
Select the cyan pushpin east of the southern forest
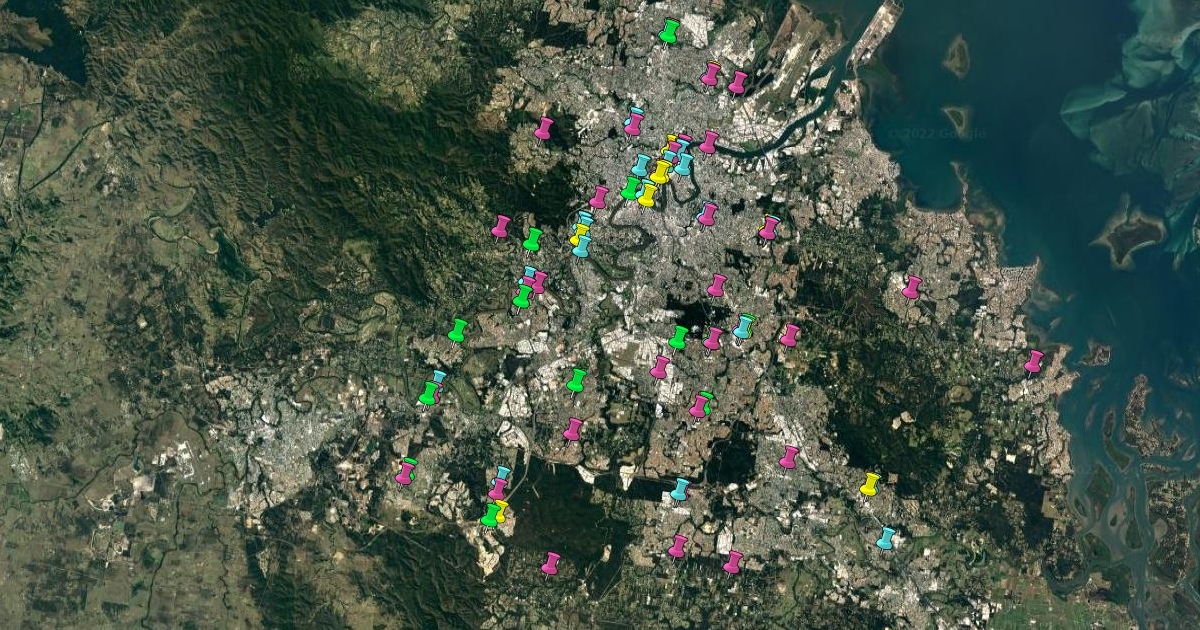(680, 490)
